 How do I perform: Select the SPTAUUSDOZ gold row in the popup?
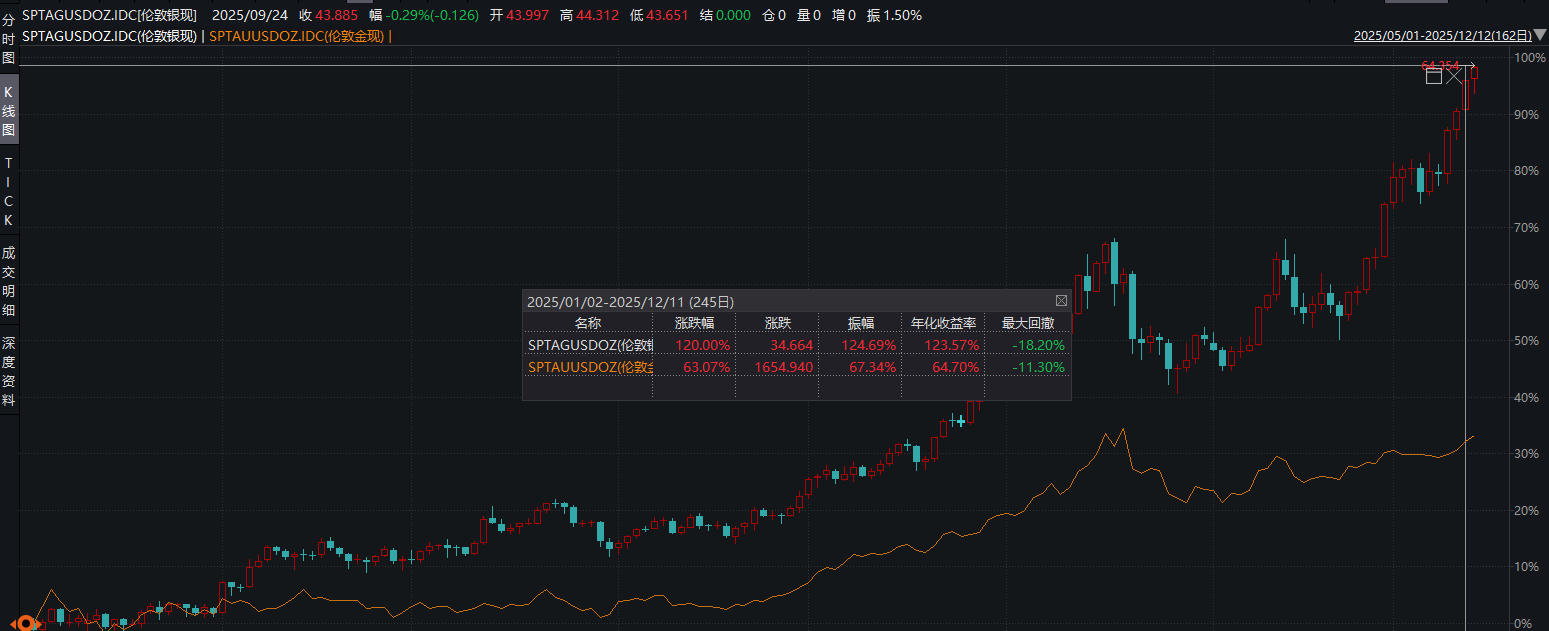point(590,367)
